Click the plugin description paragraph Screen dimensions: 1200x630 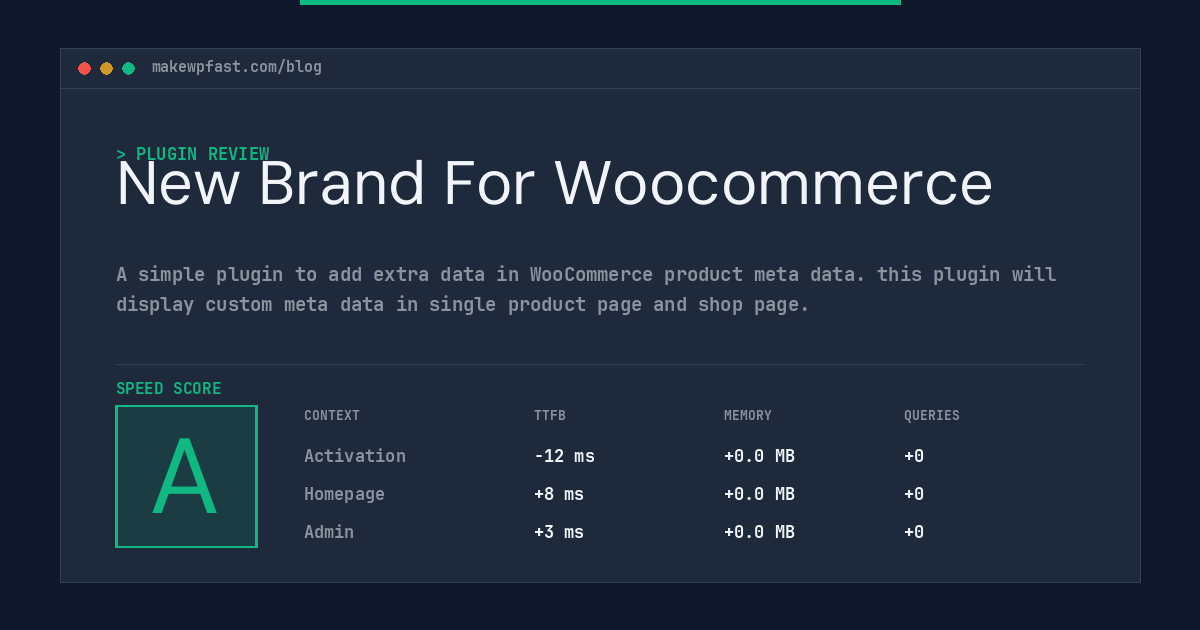[x=586, y=289]
